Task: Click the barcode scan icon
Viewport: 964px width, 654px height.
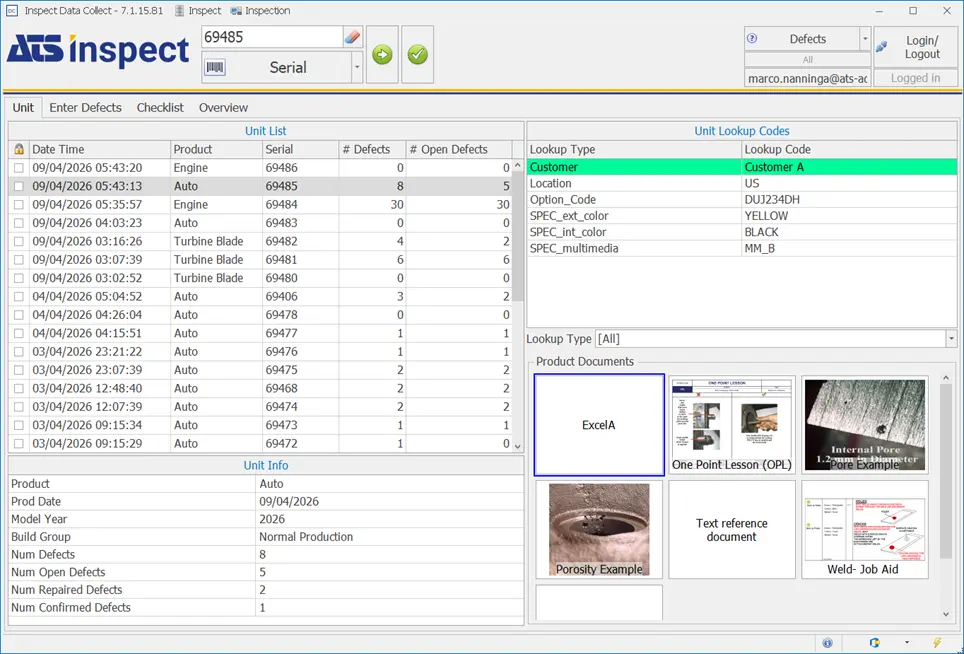Action: tap(215, 67)
